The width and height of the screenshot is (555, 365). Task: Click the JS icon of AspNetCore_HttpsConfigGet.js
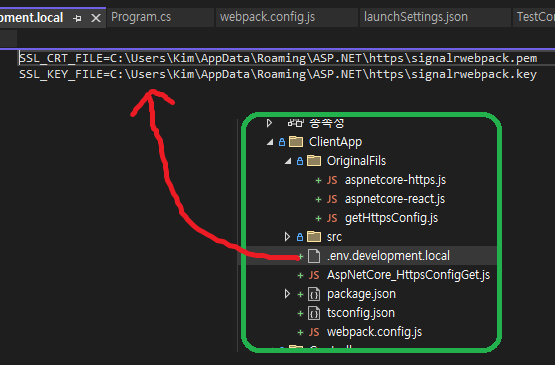click(x=314, y=275)
